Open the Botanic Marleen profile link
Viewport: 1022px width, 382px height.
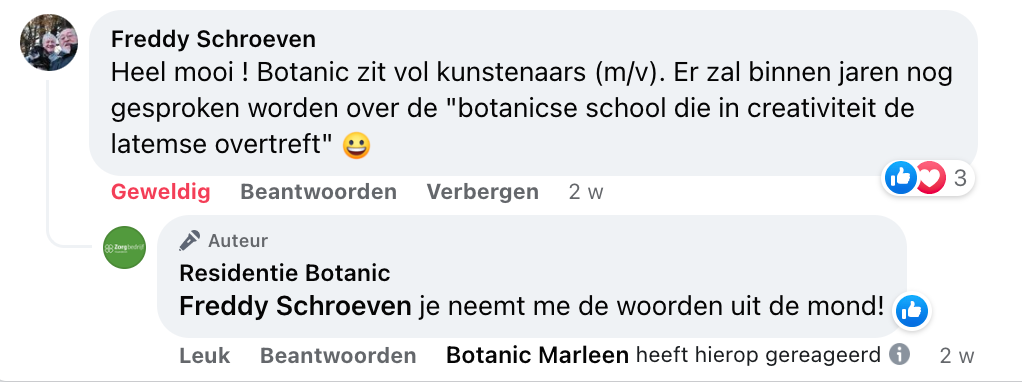click(x=537, y=355)
